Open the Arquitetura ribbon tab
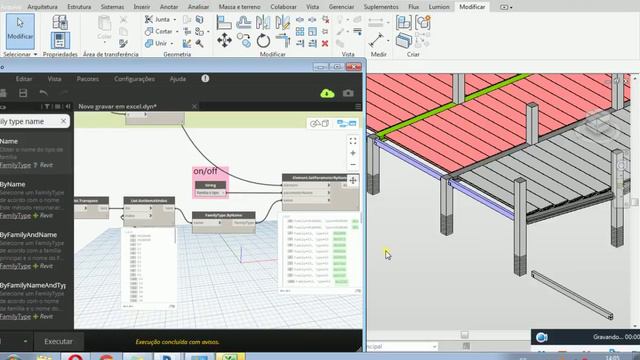Viewport: 640px width, 360px height. tap(42, 7)
